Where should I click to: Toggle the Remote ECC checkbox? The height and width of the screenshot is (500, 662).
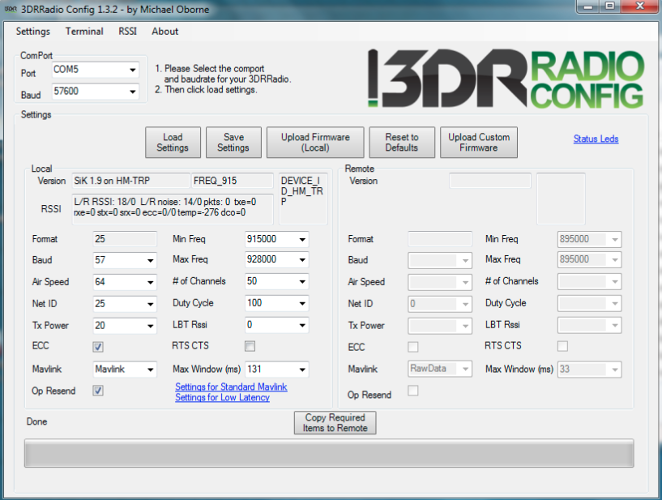pyautogui.click(x=413, y=347)
